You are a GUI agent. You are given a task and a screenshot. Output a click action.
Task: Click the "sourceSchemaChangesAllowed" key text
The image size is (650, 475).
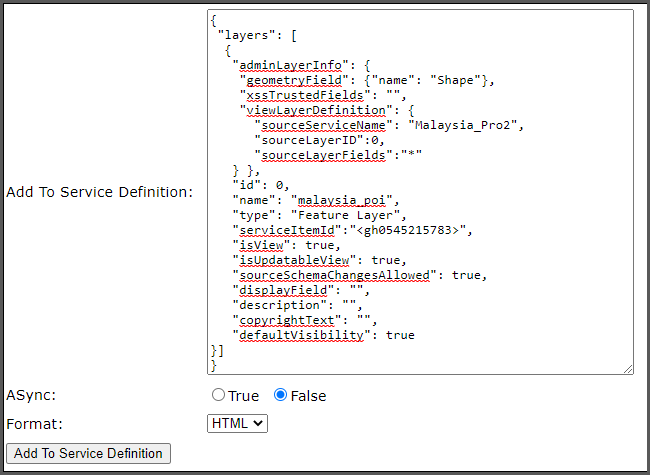(x=334, y=275)
